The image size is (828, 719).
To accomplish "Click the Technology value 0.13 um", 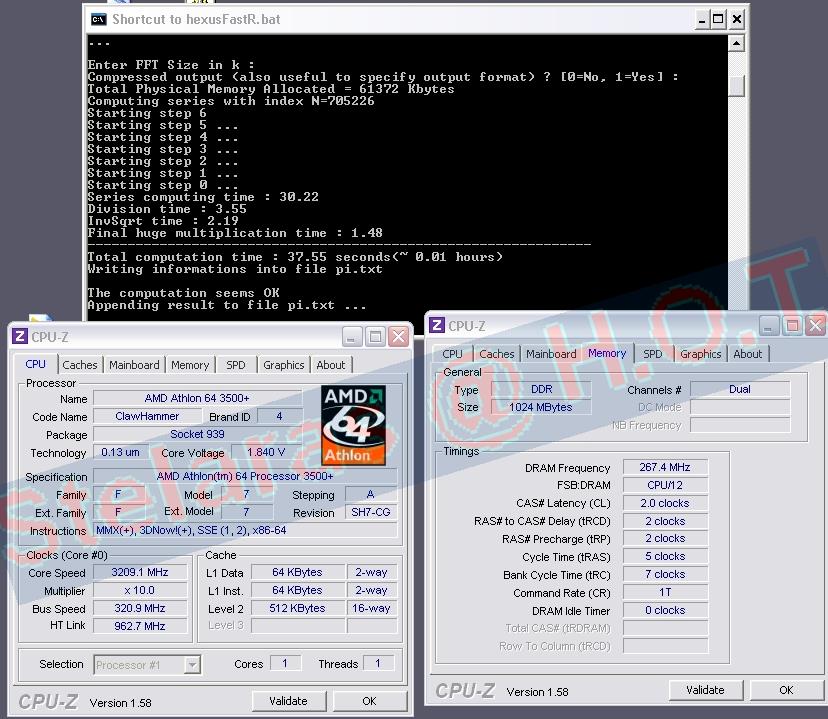I will pos(120,452).
